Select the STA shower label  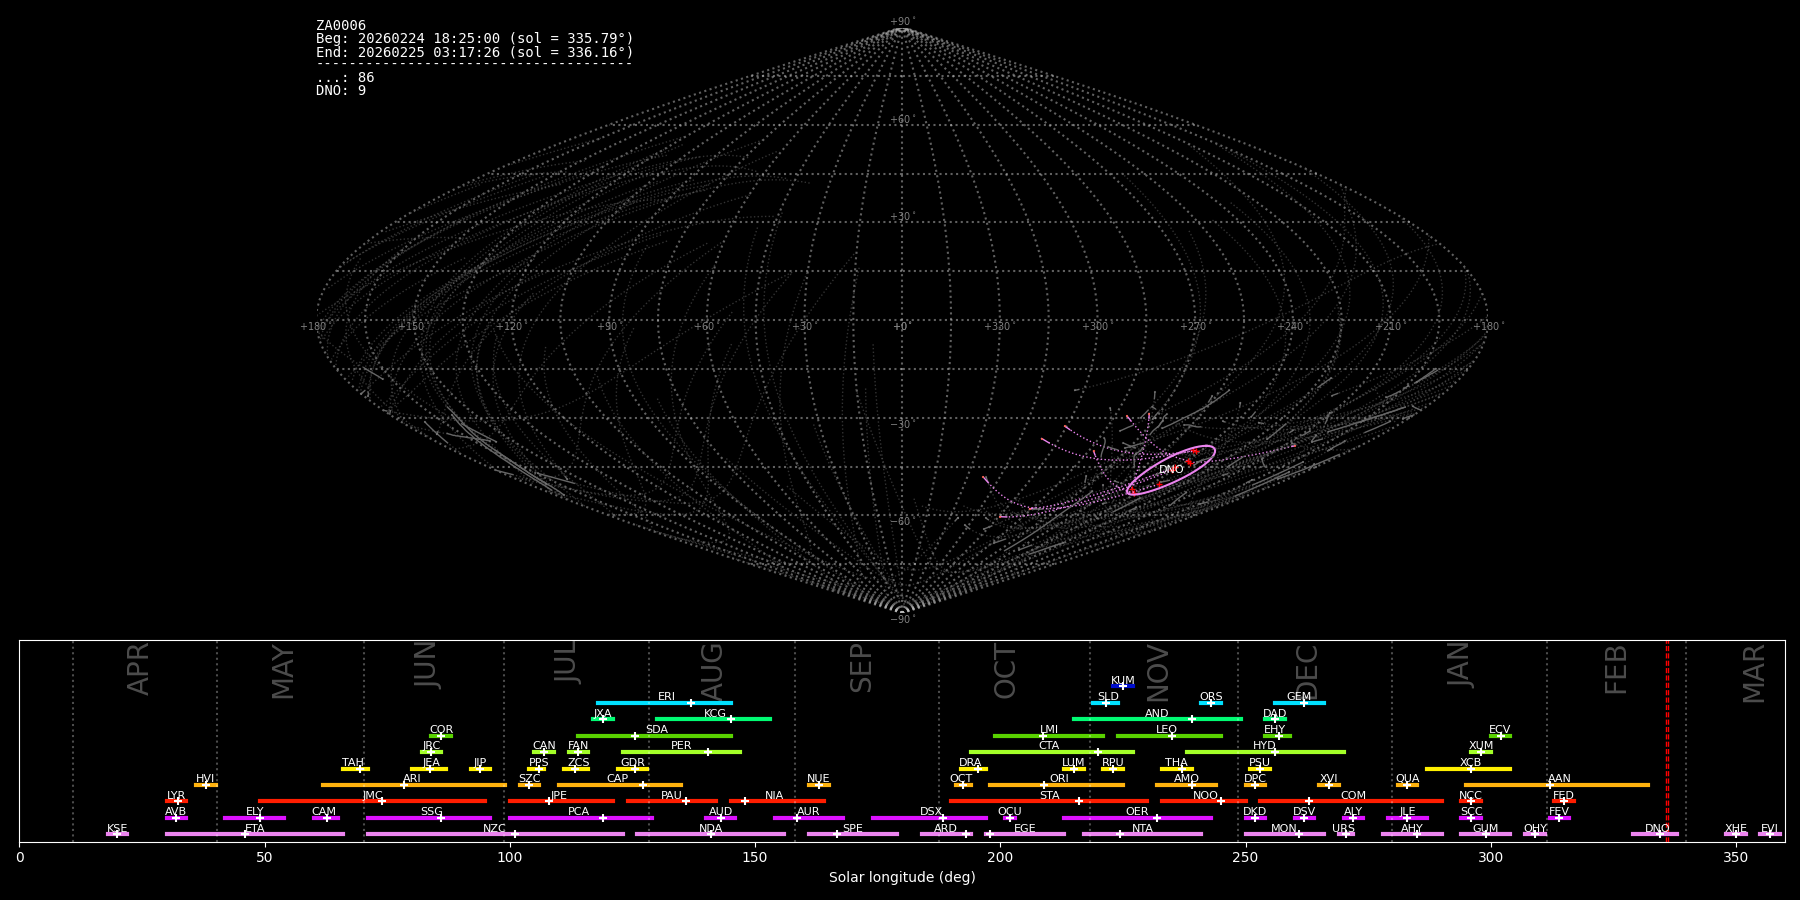(1049, 796)
